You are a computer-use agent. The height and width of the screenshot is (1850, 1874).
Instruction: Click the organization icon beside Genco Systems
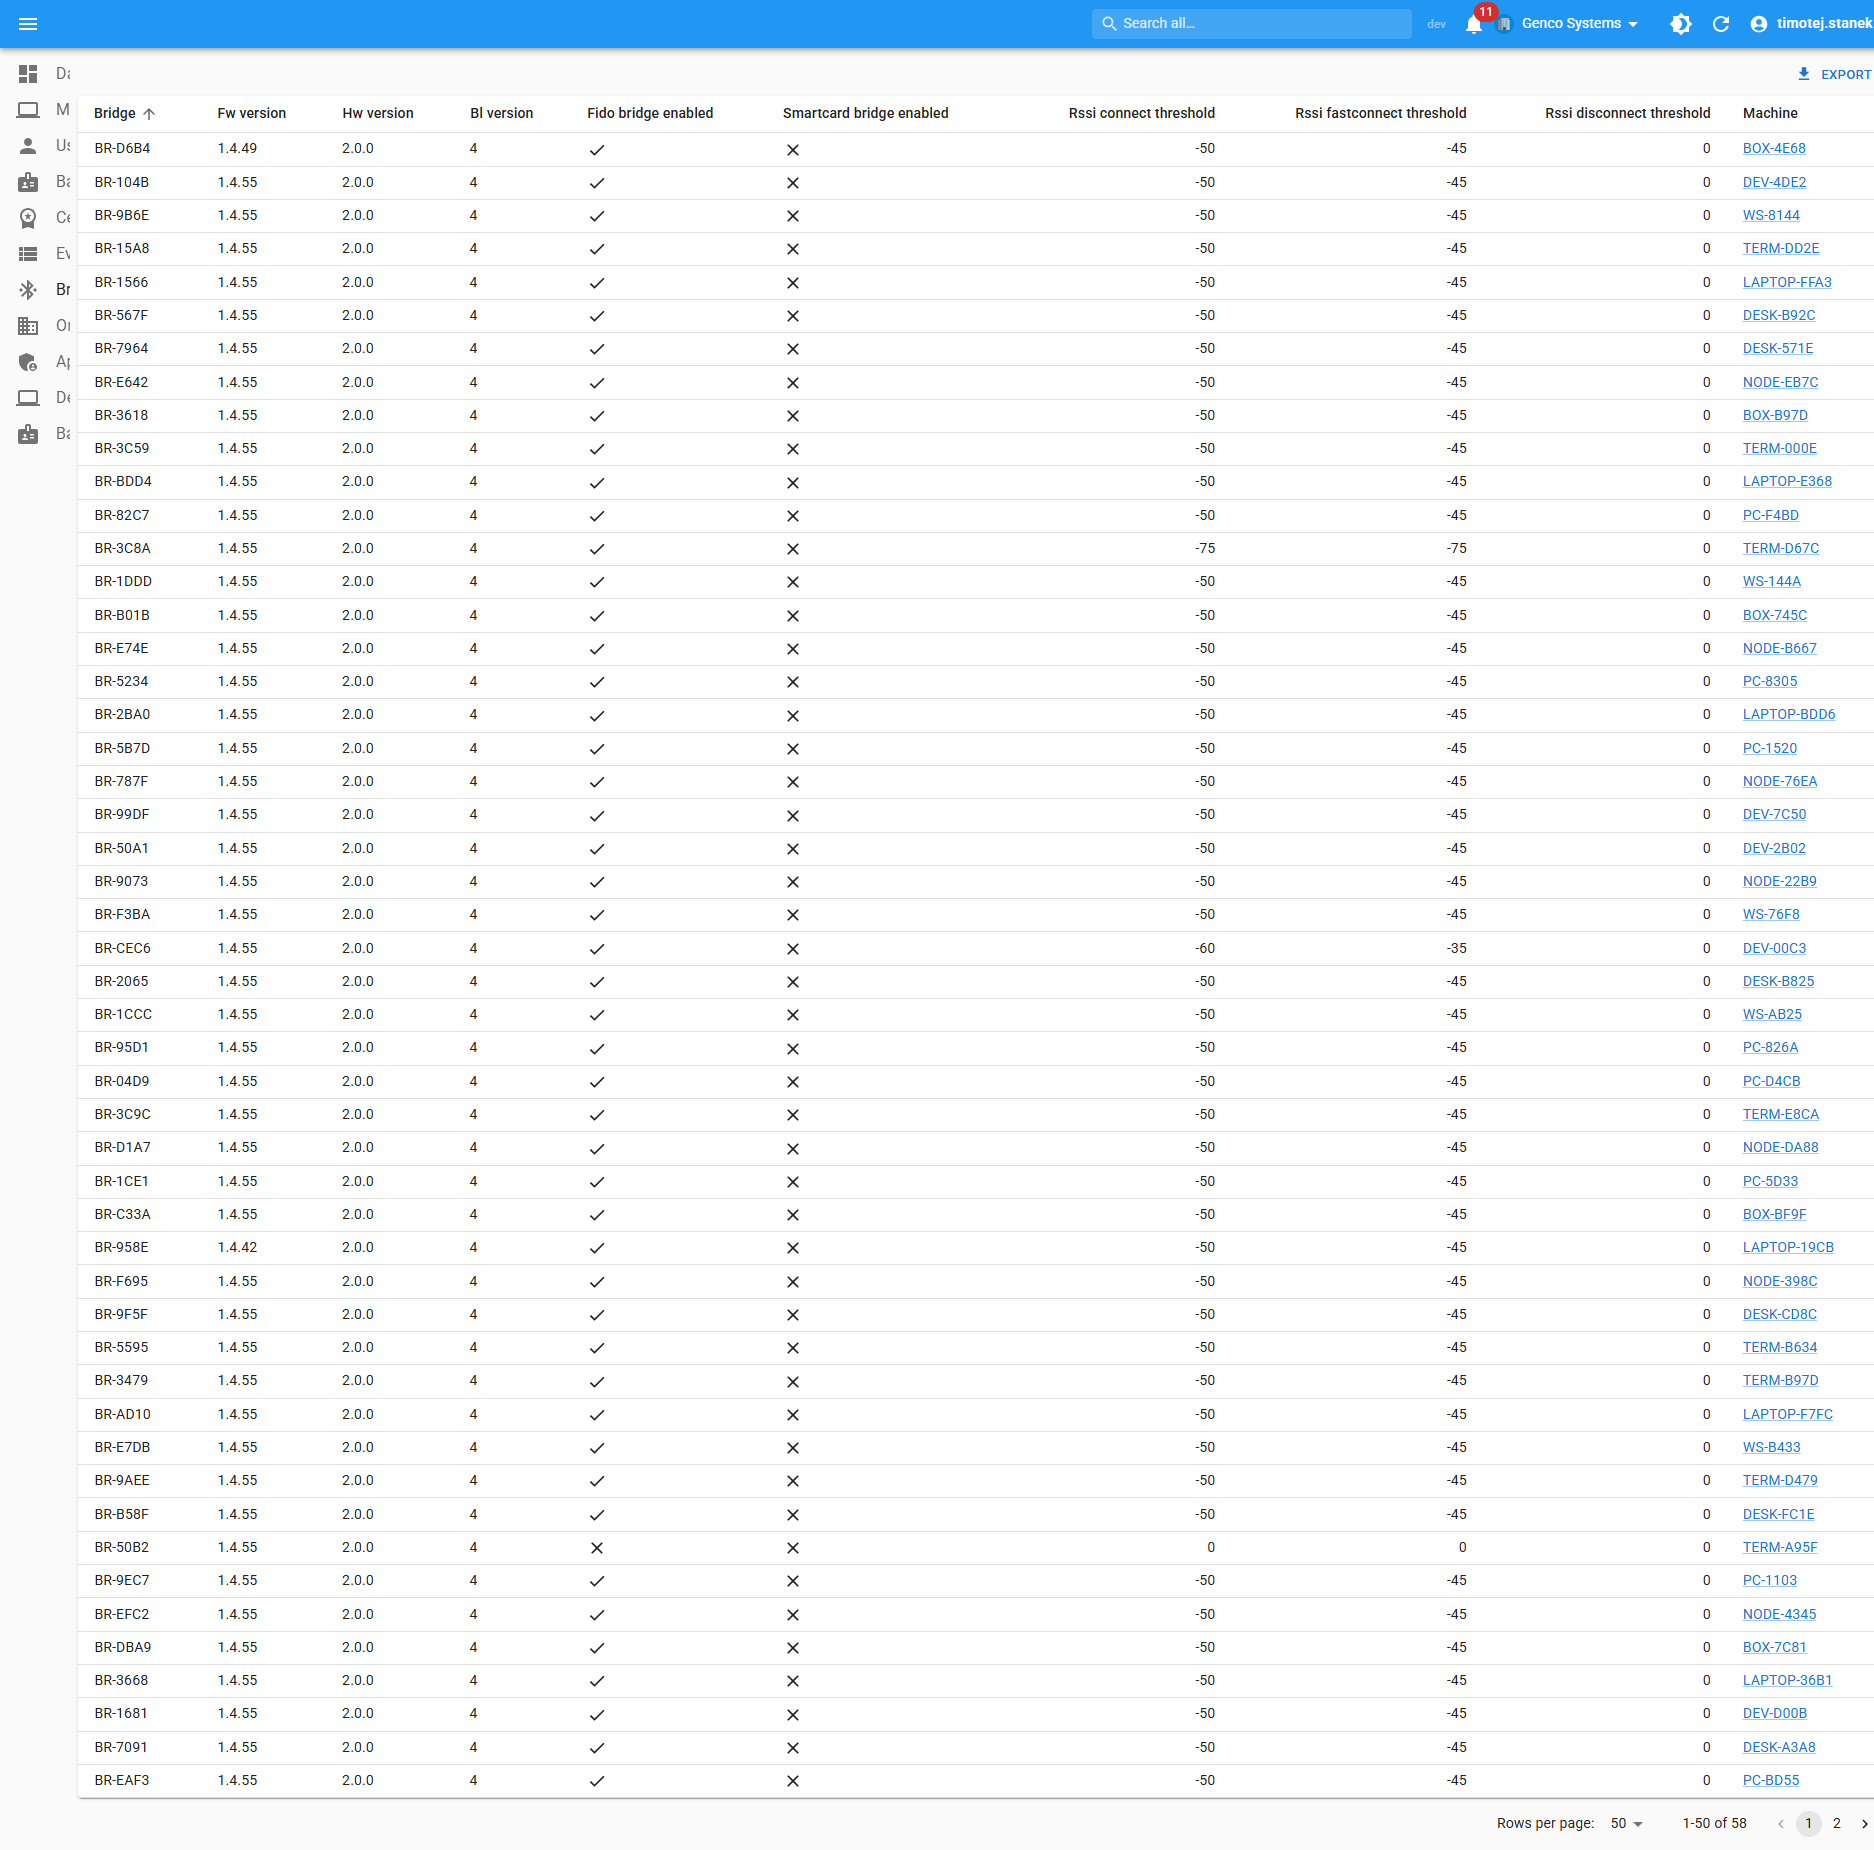click(x=1503, y=24)
